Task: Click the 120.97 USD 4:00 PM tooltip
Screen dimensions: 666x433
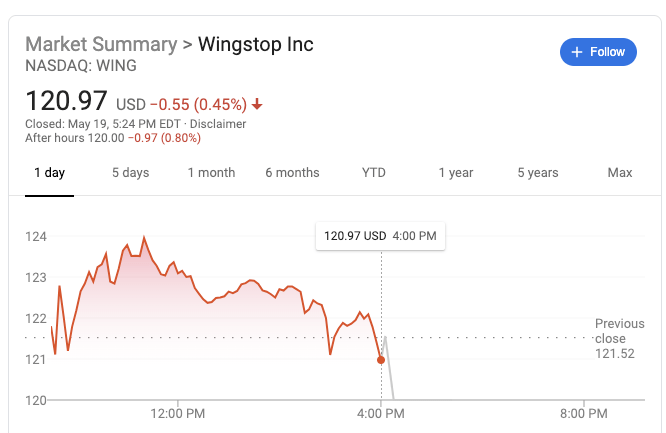Action: click(x=380, y=236)
